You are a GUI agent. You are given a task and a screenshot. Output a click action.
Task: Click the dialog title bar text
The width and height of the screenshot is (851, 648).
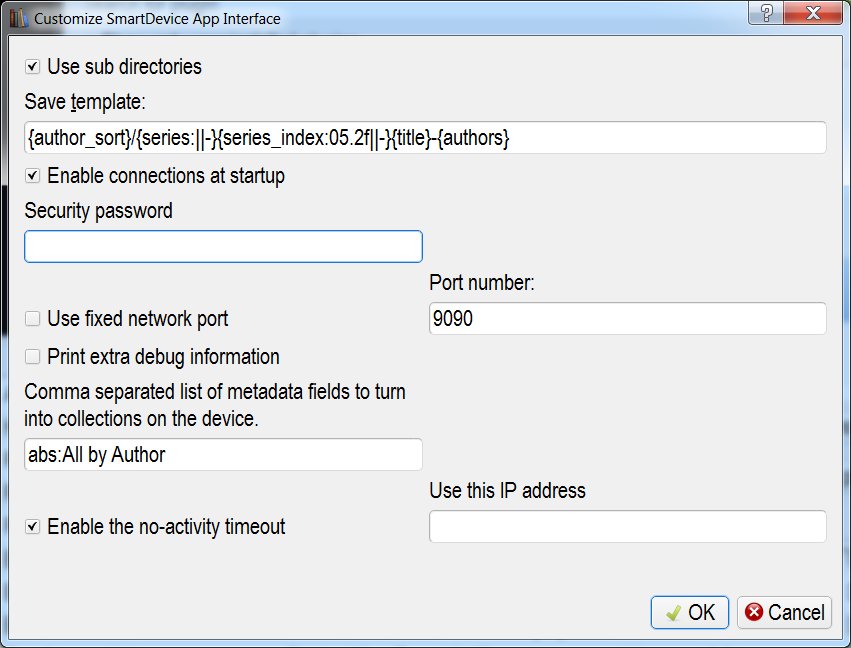pyautogui.click(x=157, y=18)
